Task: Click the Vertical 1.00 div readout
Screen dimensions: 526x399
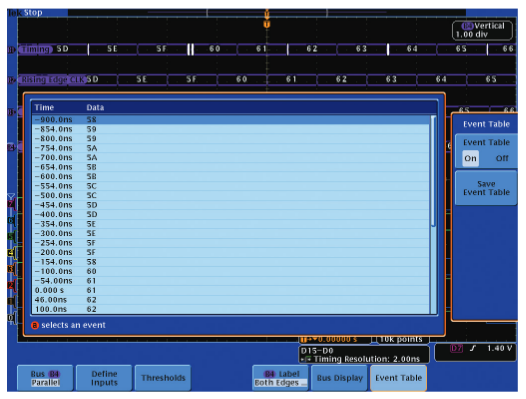Action: tap(482, 30)
